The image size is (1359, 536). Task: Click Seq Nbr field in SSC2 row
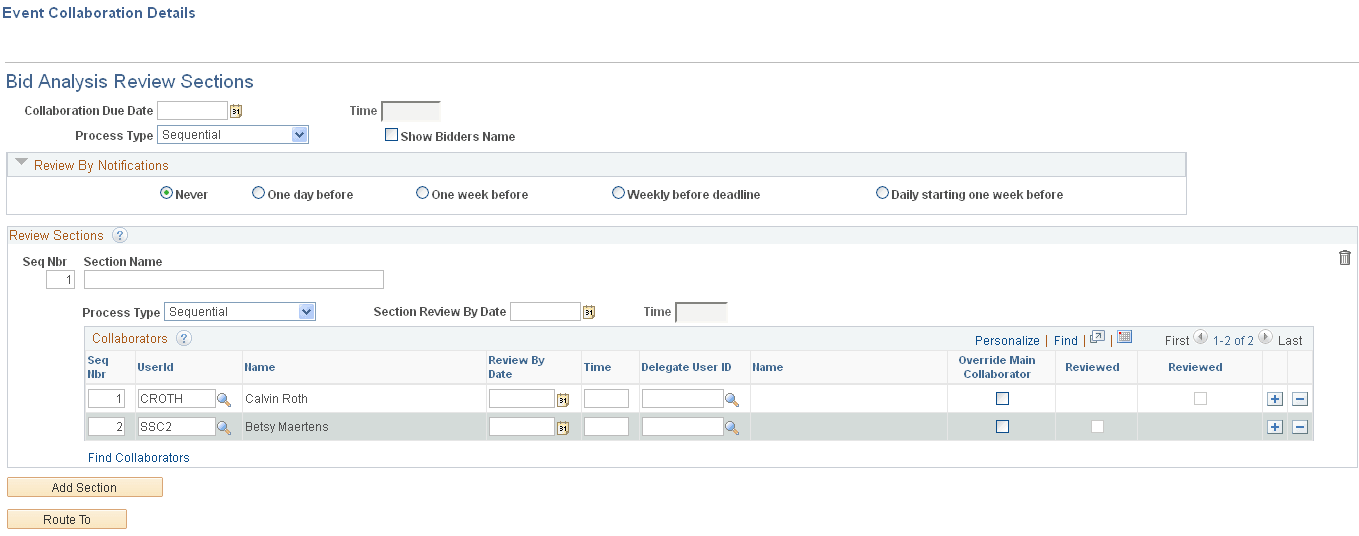coord(107,427)
